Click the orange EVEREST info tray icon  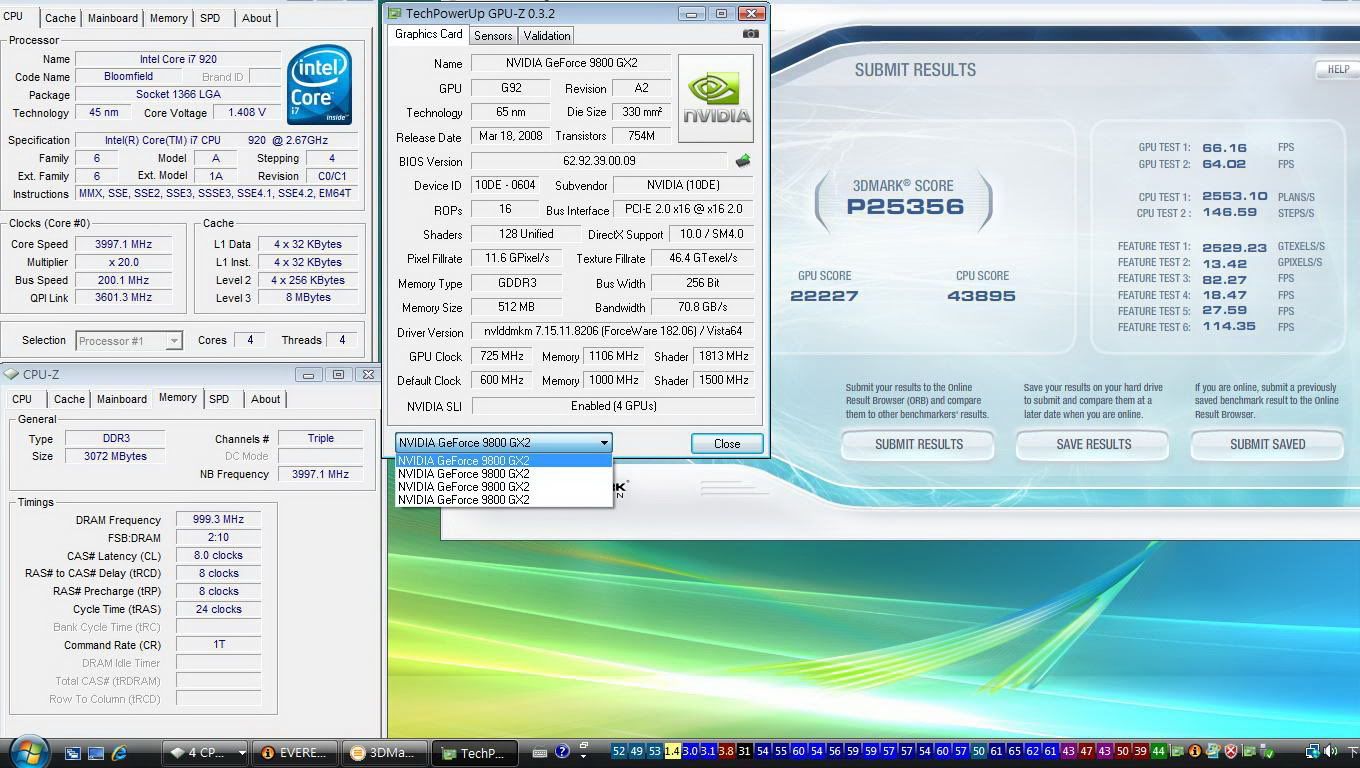[x=1194, y=751]
